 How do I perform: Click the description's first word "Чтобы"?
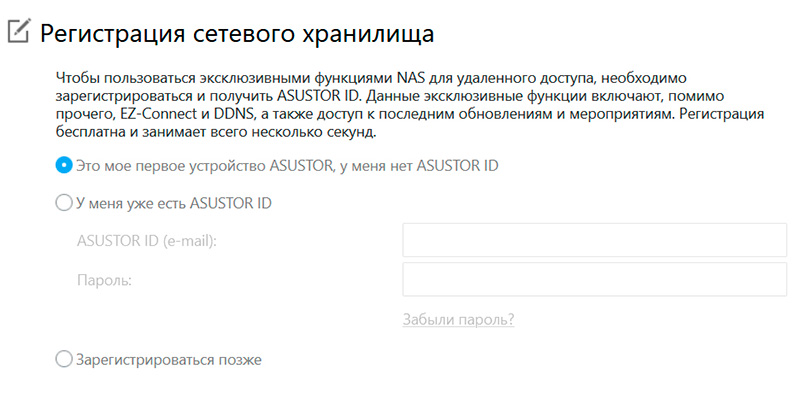coord(78,77)
